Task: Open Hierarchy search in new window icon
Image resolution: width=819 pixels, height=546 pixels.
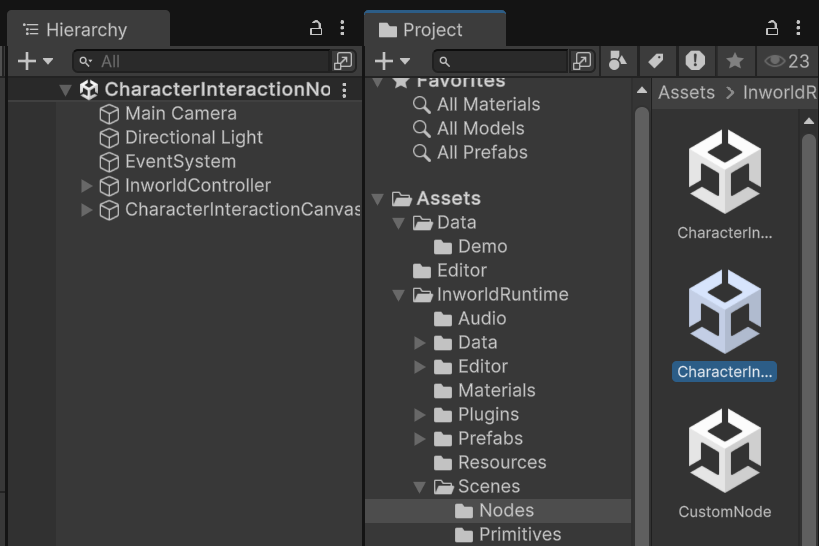Action: 343,61
